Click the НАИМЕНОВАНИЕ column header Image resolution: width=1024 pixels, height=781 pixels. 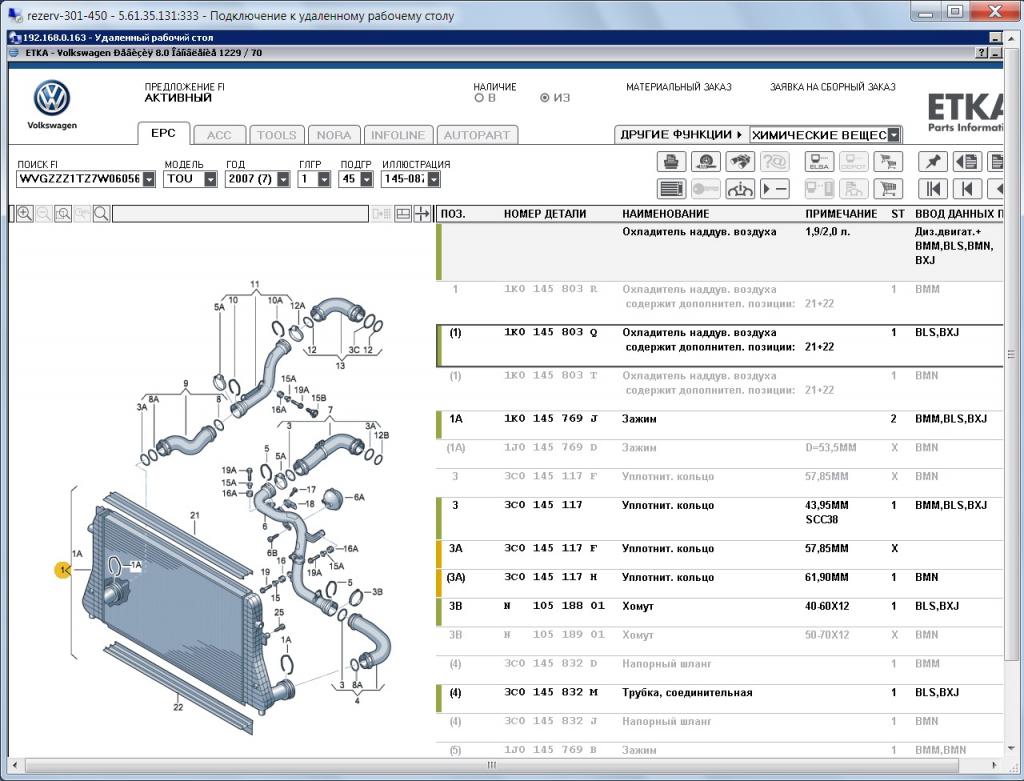tap(665, 214)
